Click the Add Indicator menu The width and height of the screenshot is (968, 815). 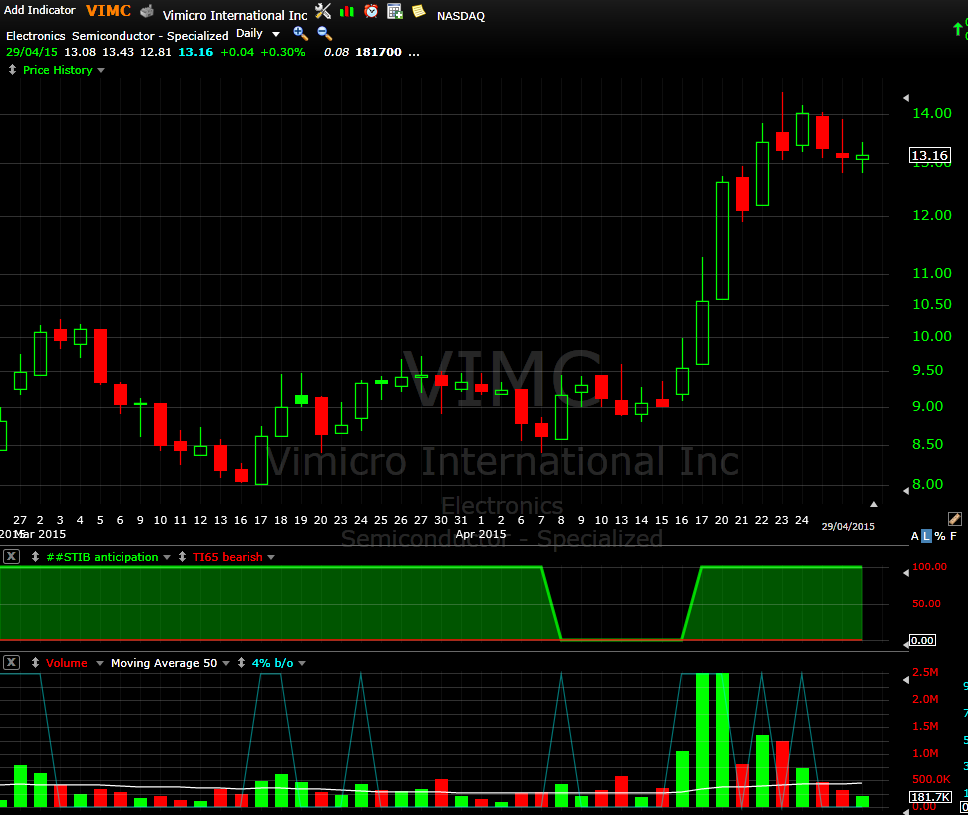click(40, 10)
